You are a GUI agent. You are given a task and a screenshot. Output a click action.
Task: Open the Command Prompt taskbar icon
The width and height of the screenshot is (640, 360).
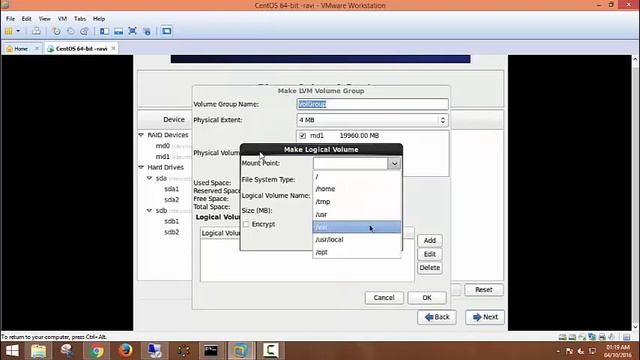pyautogui.click(x=211, y=351)
